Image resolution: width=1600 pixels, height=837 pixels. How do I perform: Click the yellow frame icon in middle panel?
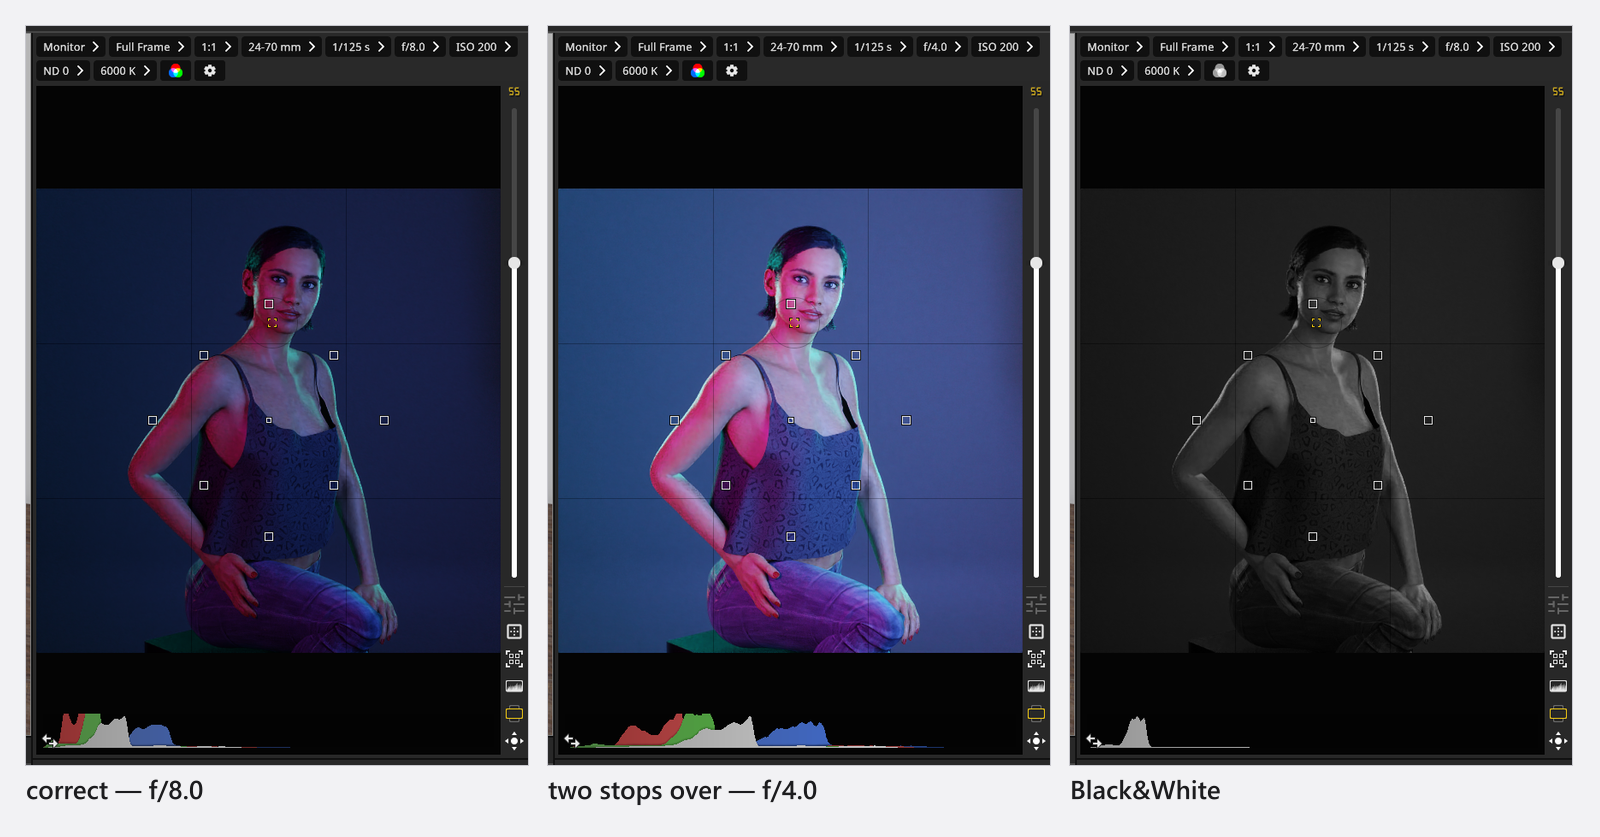click(x=1036, y=713)
